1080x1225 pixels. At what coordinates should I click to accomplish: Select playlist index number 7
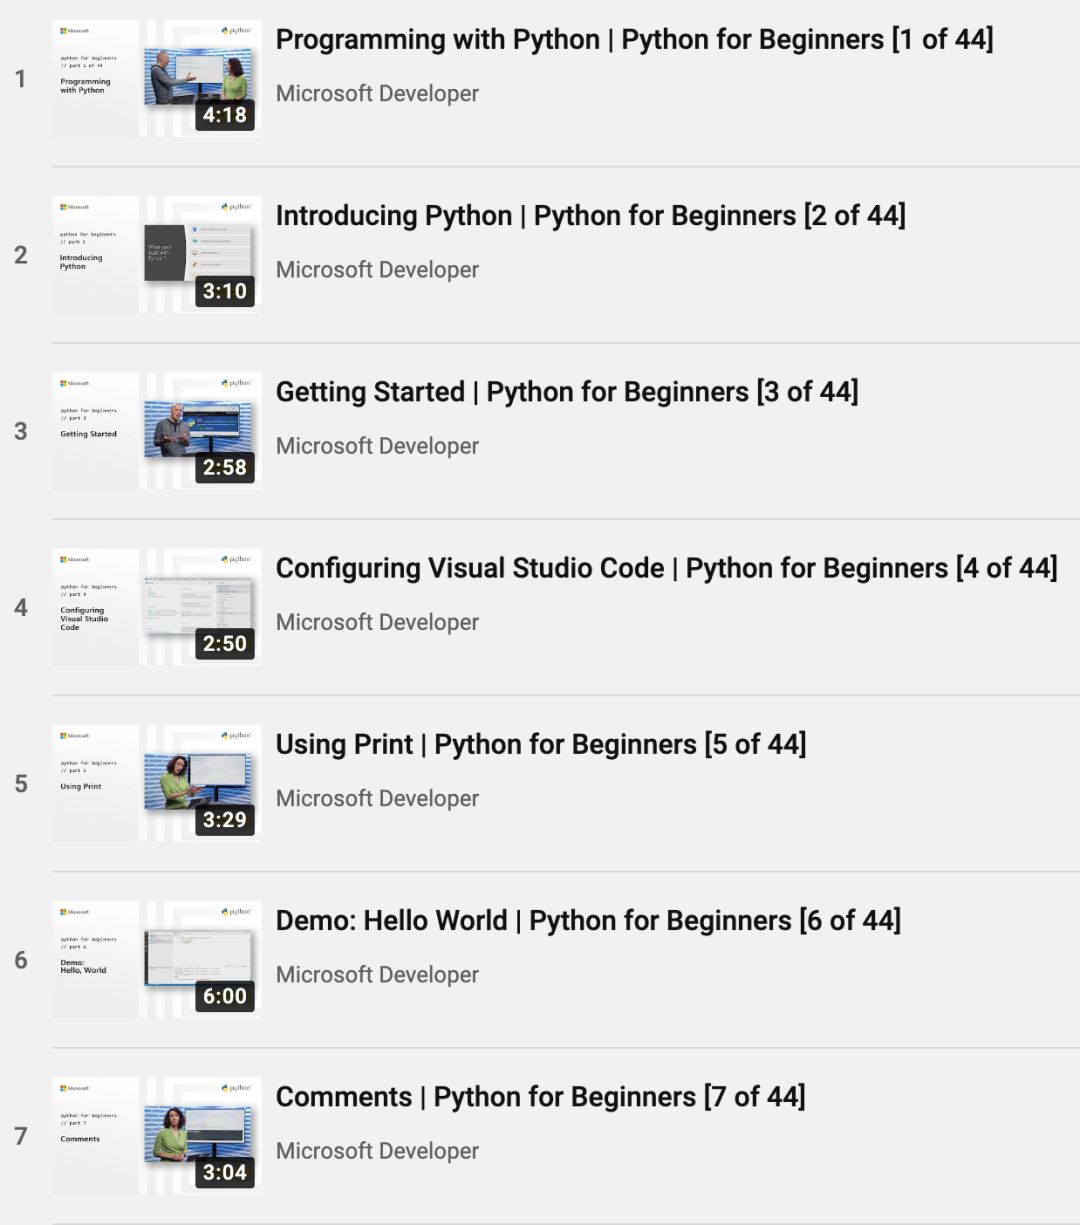coord(20,1136)
